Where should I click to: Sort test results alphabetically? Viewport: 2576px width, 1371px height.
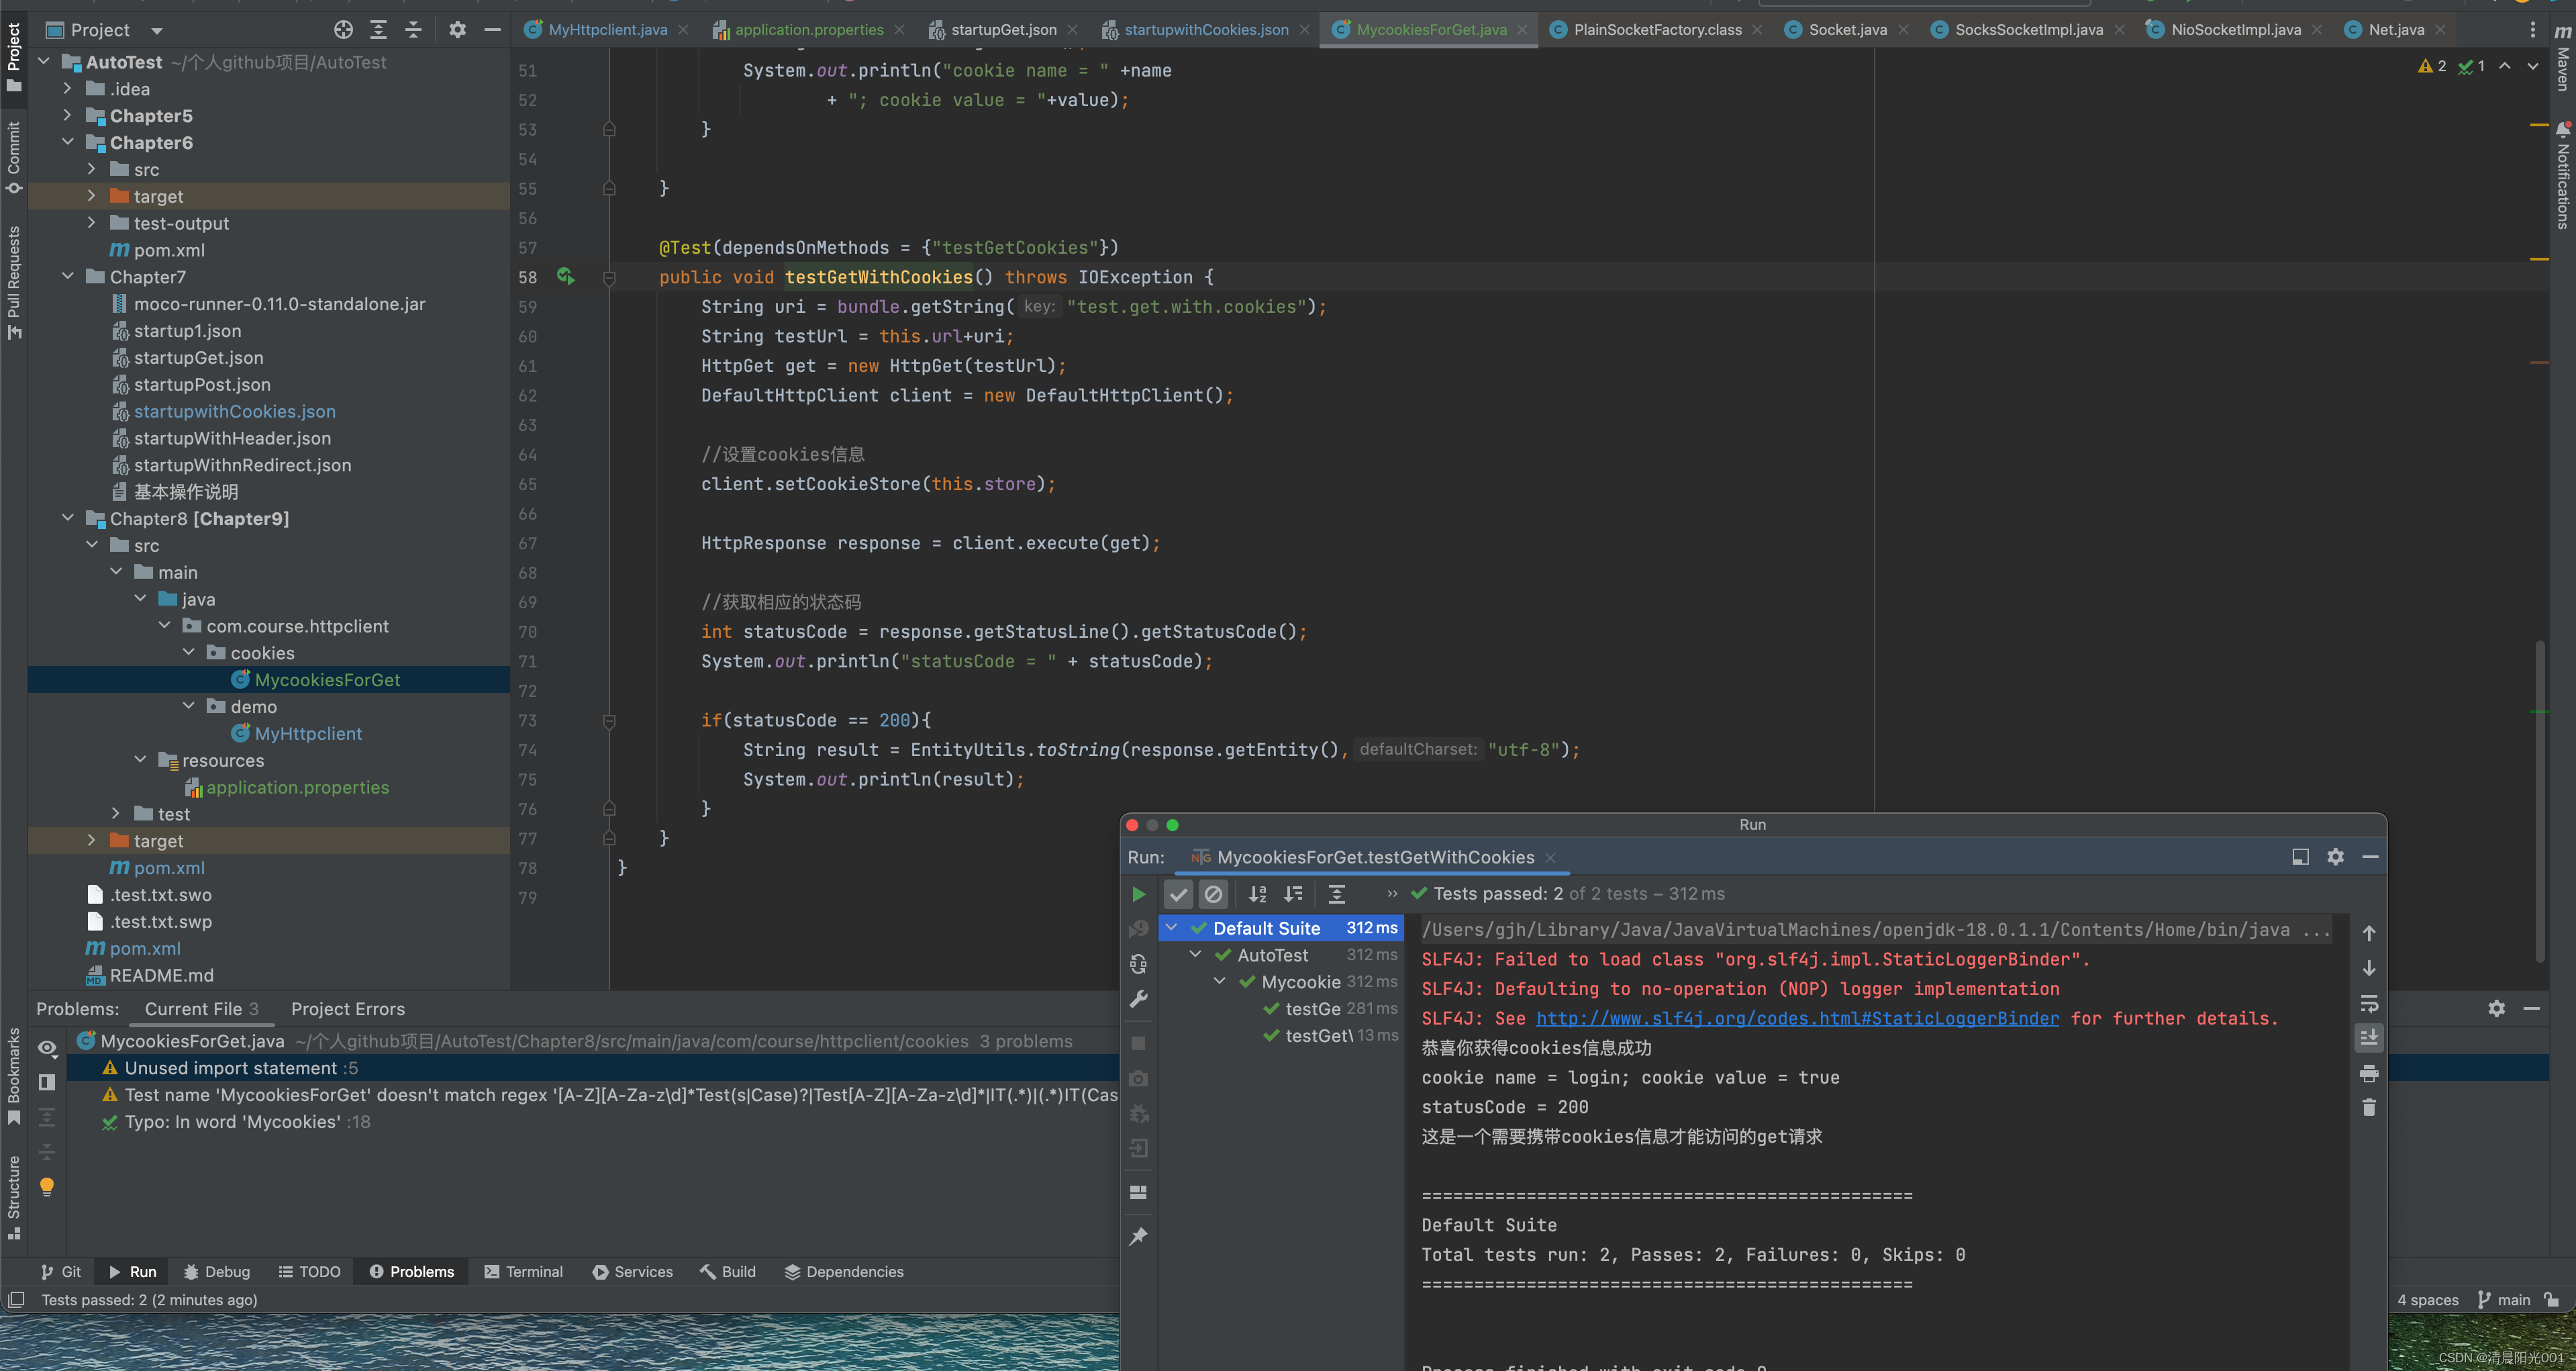pyautogui.click(x=1257, y=894)
